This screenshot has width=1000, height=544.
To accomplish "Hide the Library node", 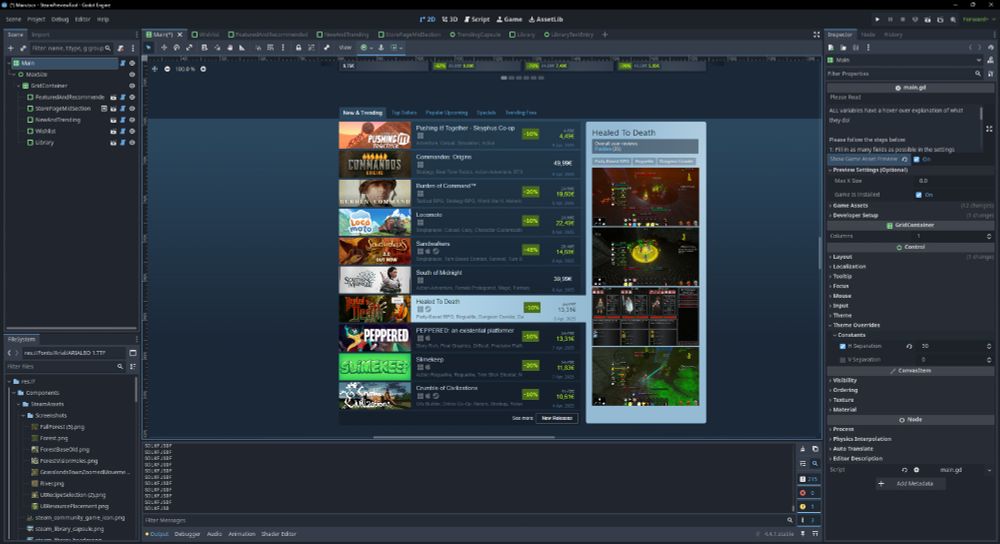I will pos(132,142).
